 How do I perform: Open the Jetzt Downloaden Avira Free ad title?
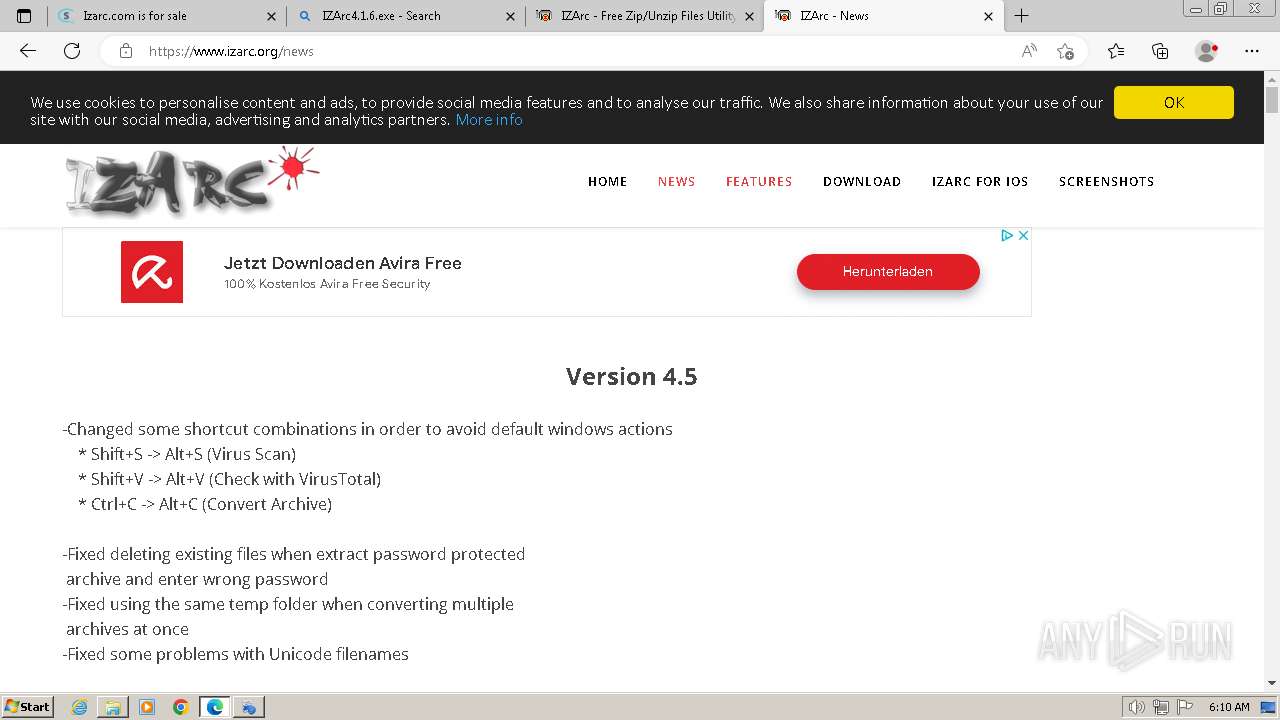click(x=343, y=263)
